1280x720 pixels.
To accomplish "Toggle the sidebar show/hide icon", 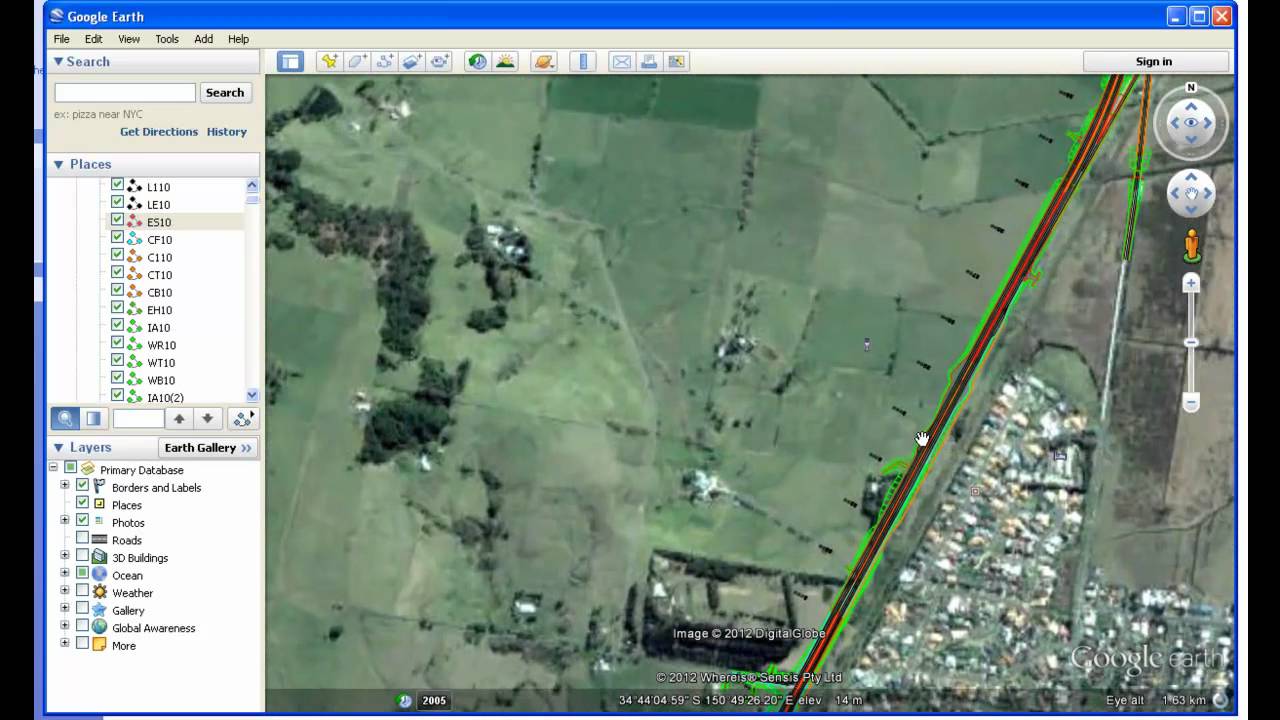I will pyautogui.click(x=290, y=62).
